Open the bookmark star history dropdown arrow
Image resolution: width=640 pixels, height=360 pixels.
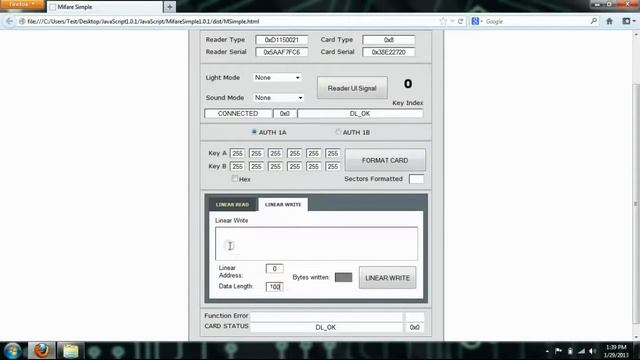(x=452, y=21)
